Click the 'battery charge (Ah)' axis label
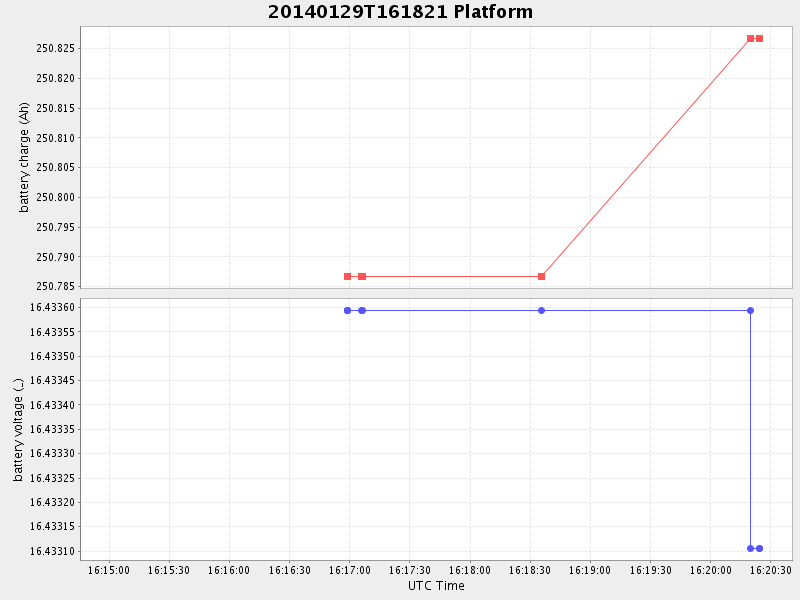 tap(24, 157)
